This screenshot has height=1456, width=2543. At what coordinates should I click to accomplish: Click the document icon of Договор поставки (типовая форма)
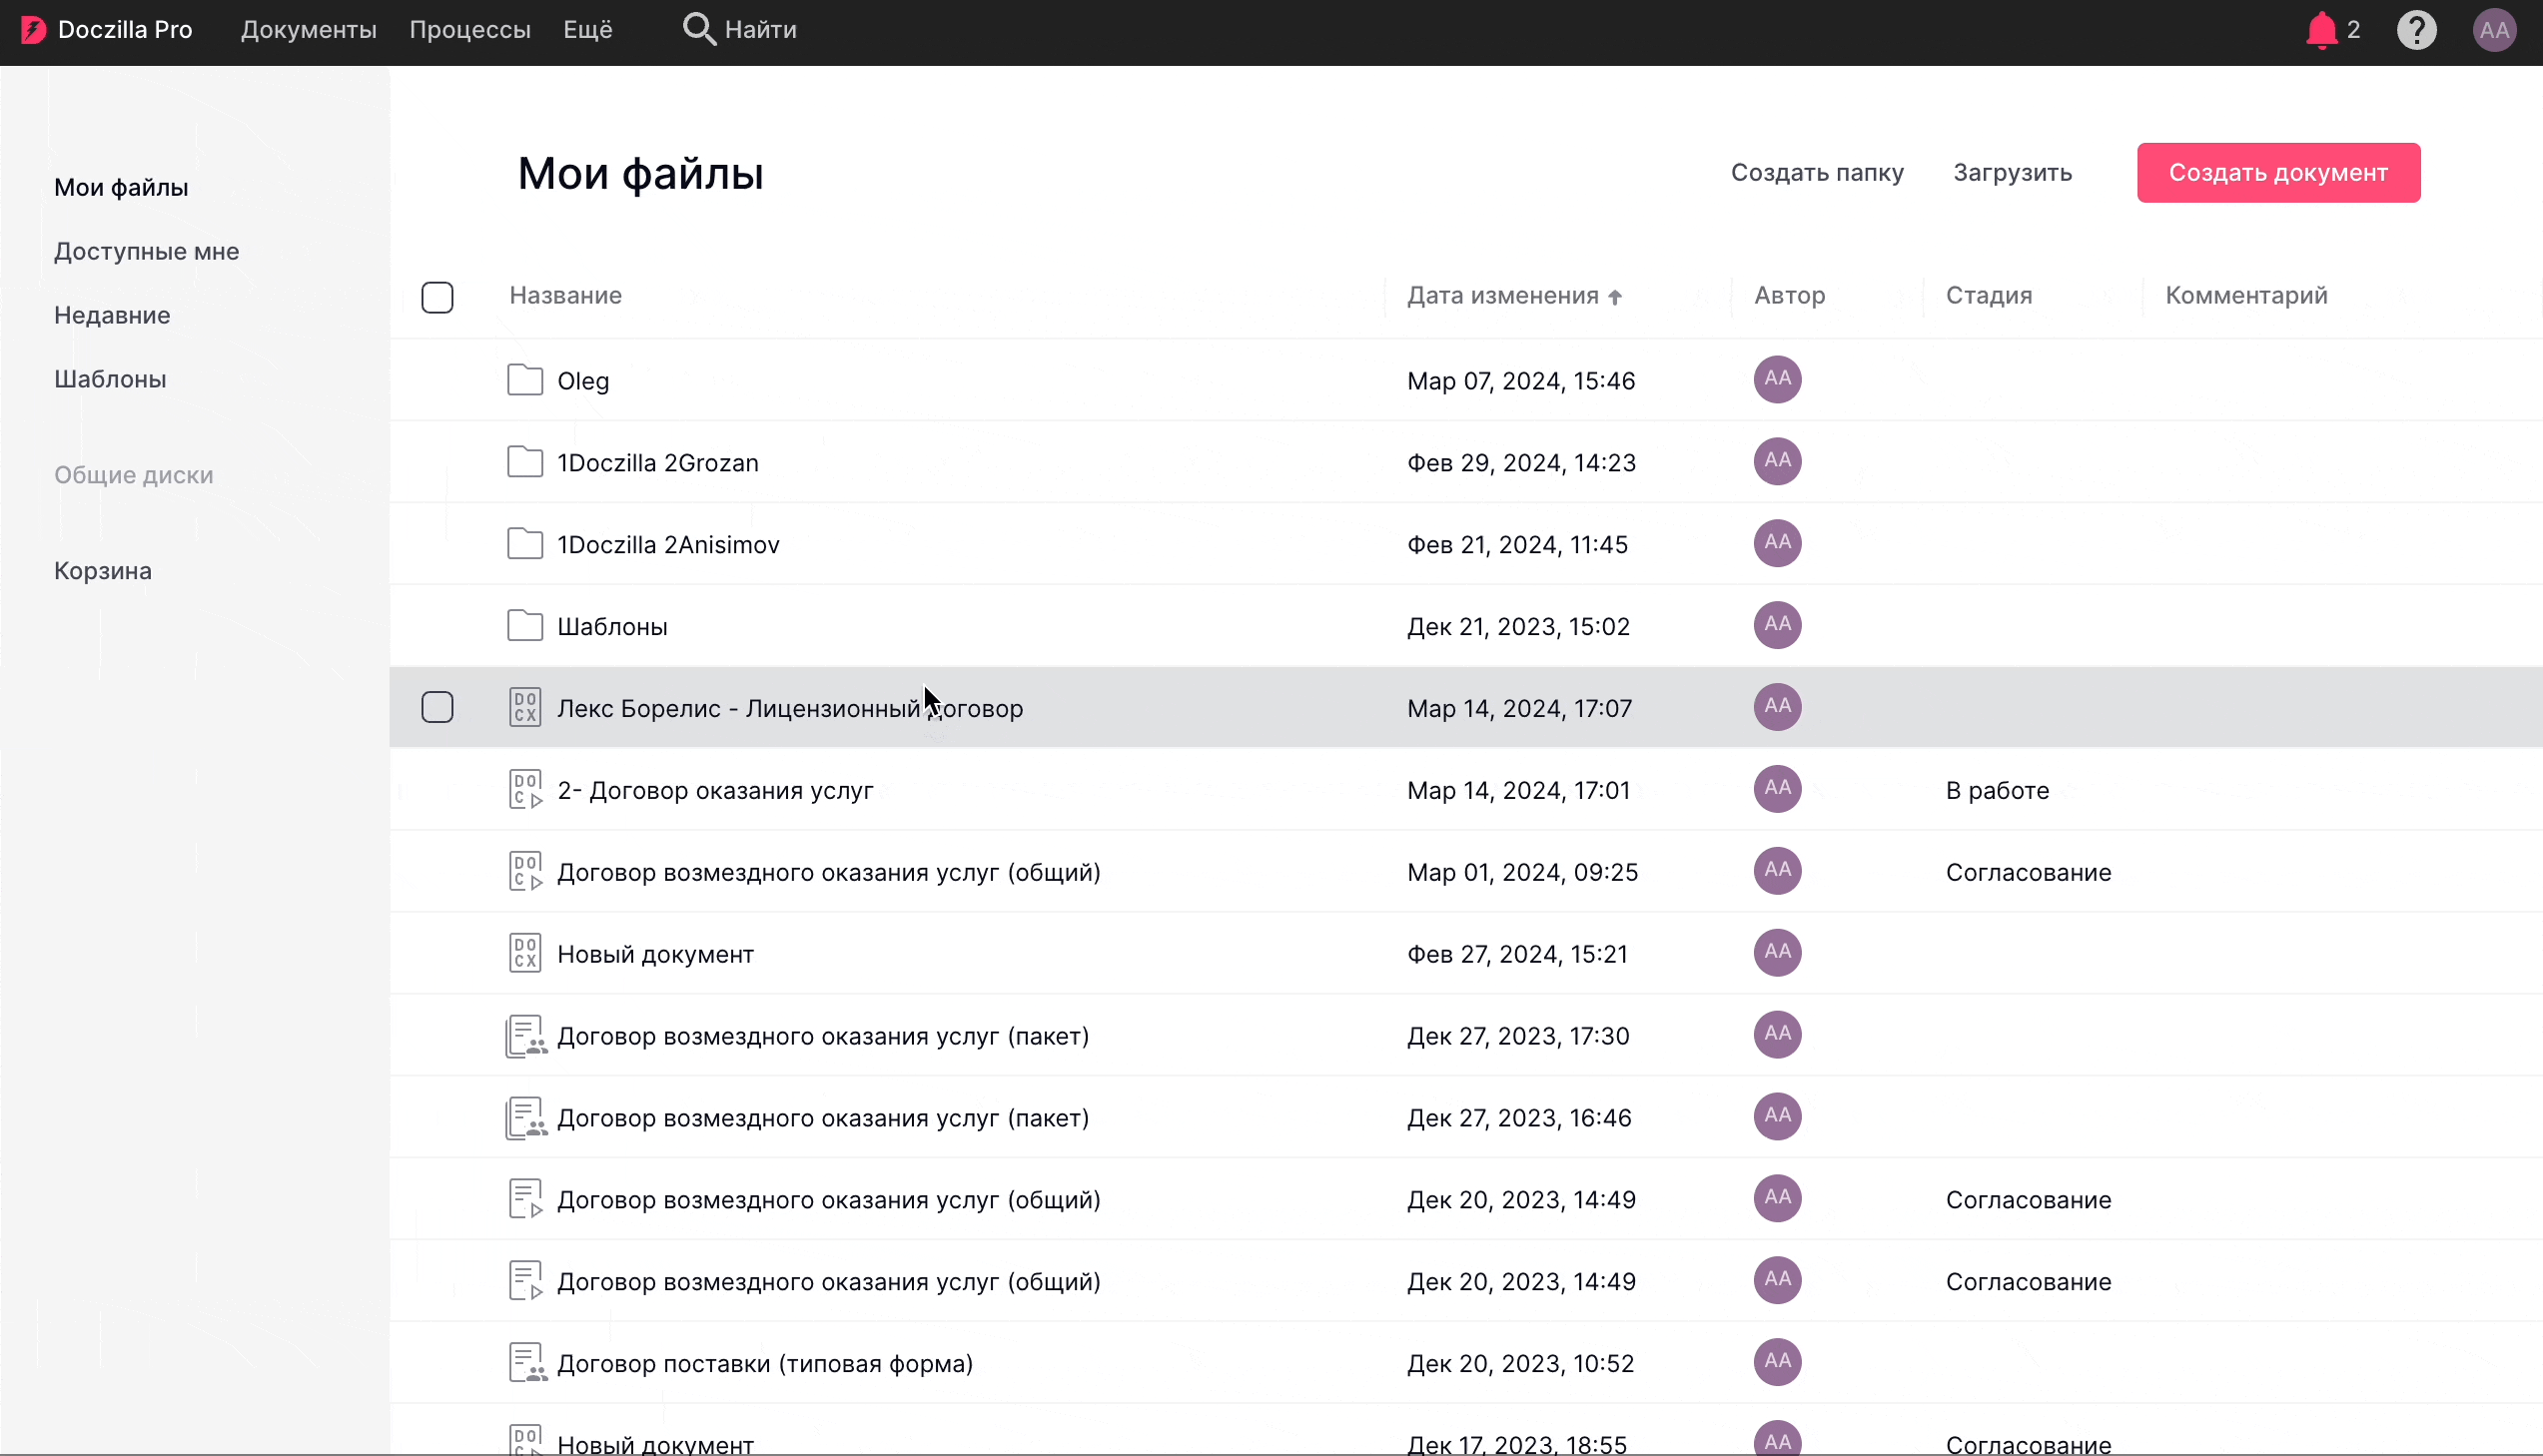pyautogui.click(x=525, y=1362)
